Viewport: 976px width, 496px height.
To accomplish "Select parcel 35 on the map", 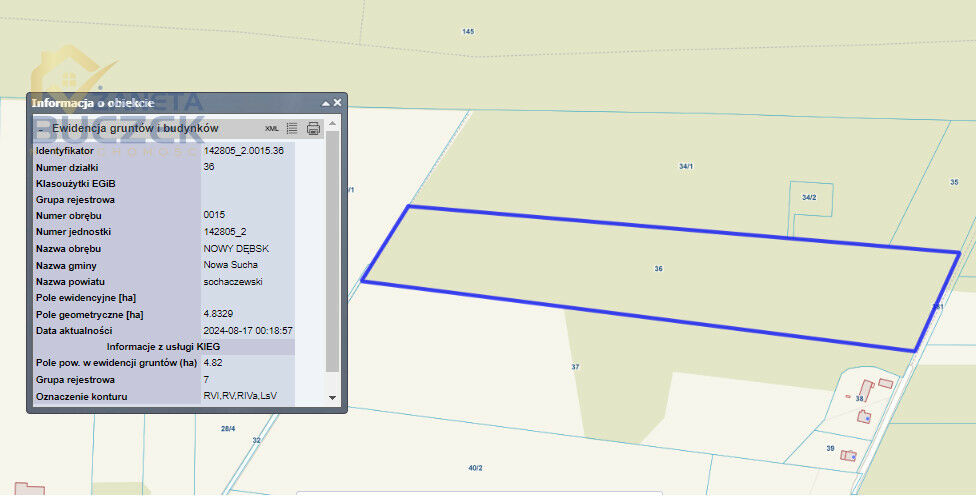I will click(x=954, y=182).
